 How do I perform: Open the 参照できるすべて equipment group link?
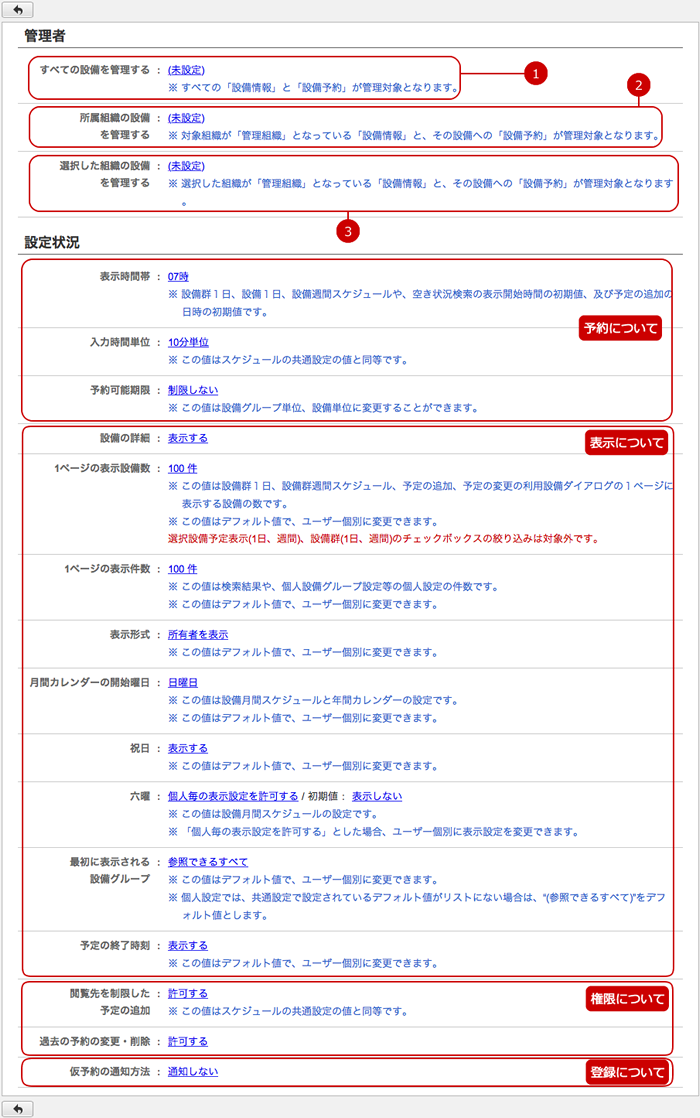click(x=208, y=861)
